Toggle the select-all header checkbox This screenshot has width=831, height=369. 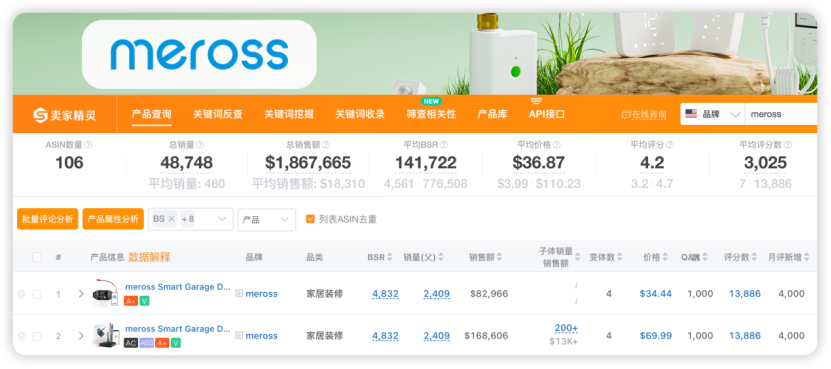click(x=37, y=257)
